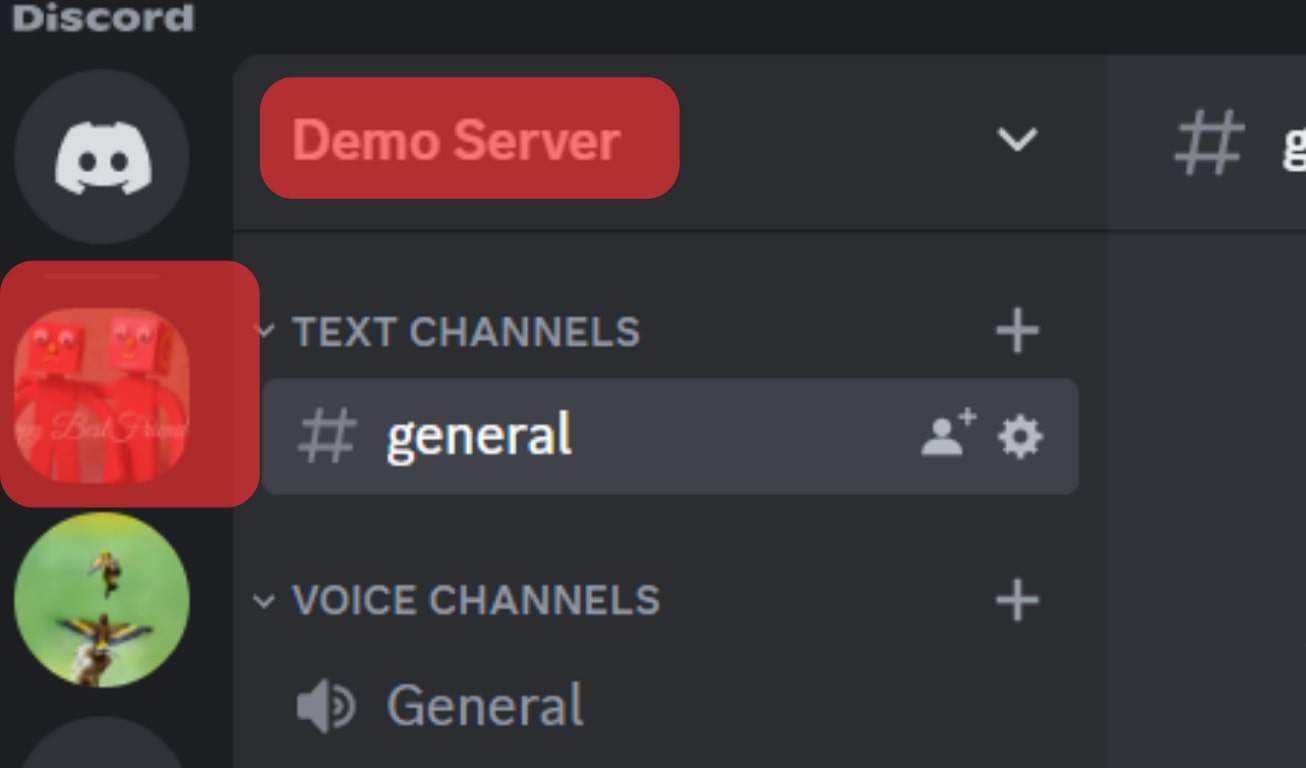Click the speaker icon beside General
Screen dimensions: 1306x768
coord(326,707)
